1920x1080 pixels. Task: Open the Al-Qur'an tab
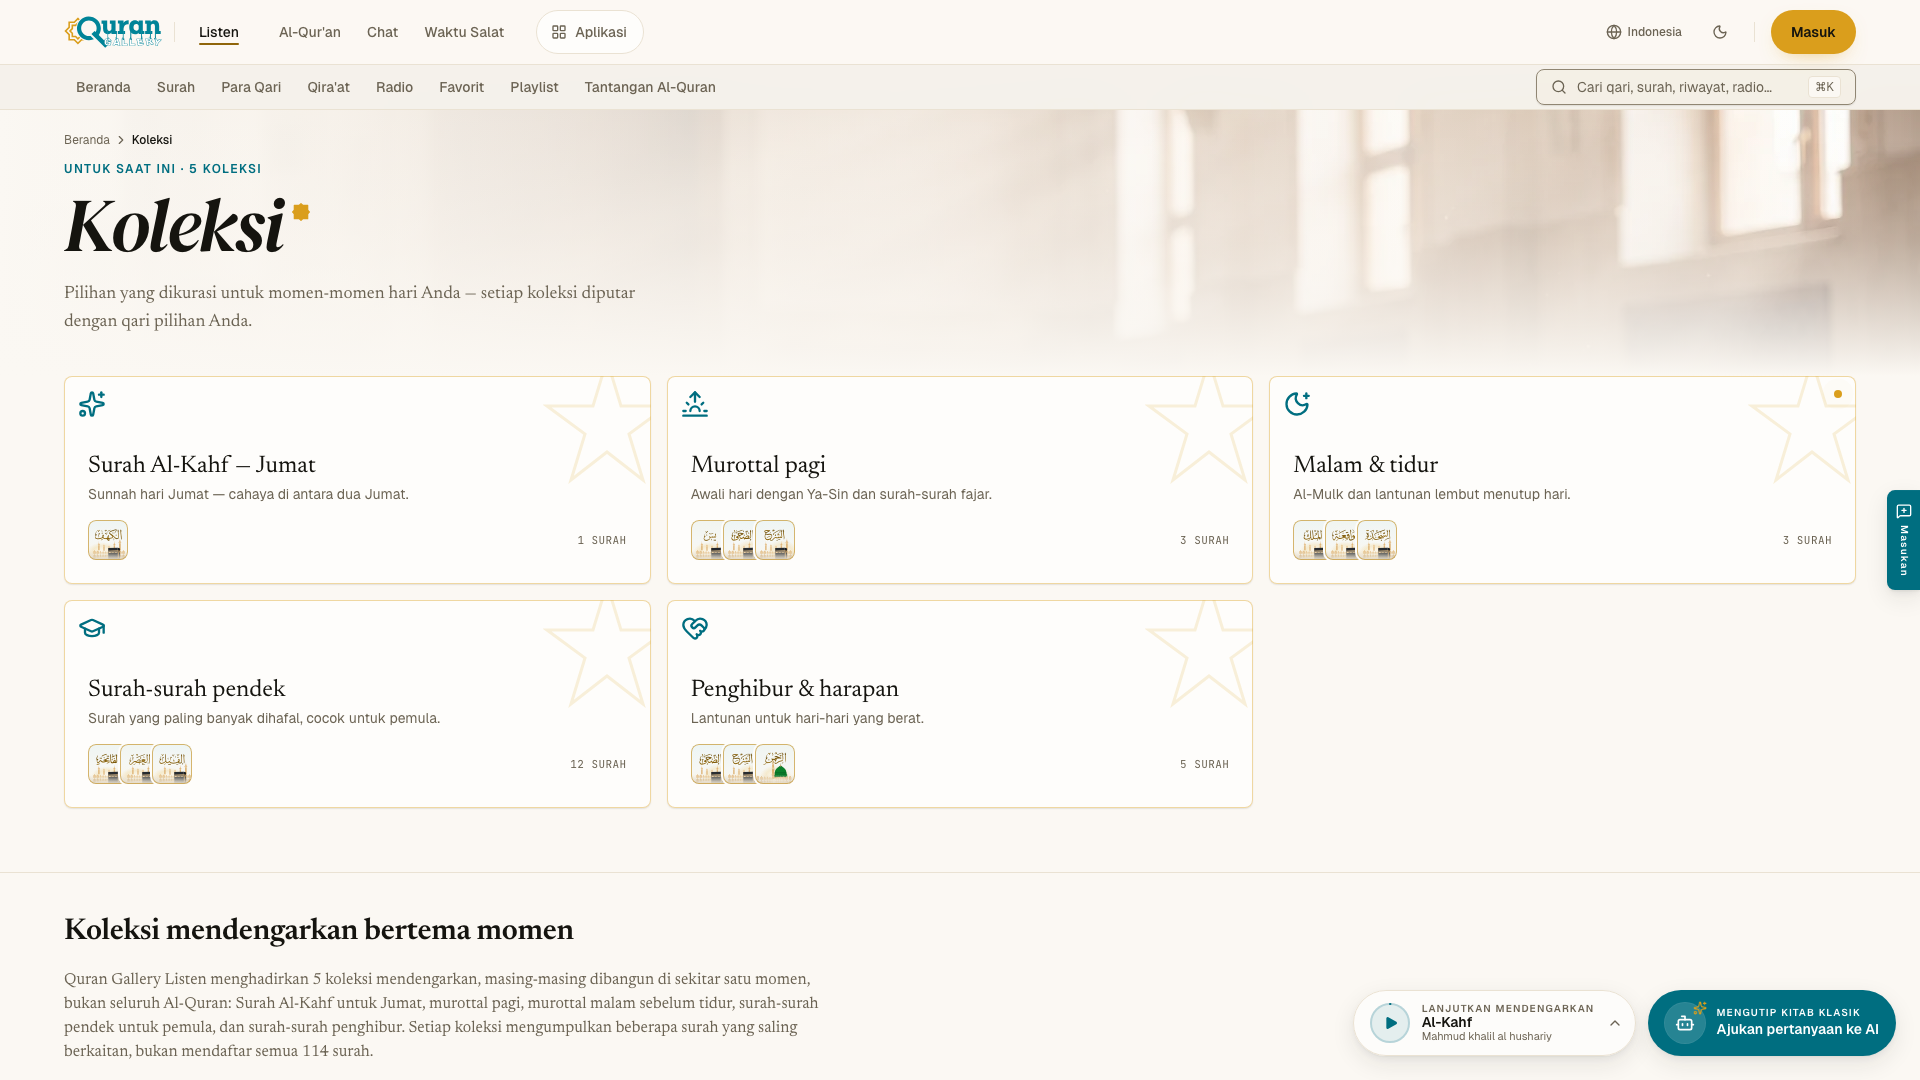(x=310, y=32)
